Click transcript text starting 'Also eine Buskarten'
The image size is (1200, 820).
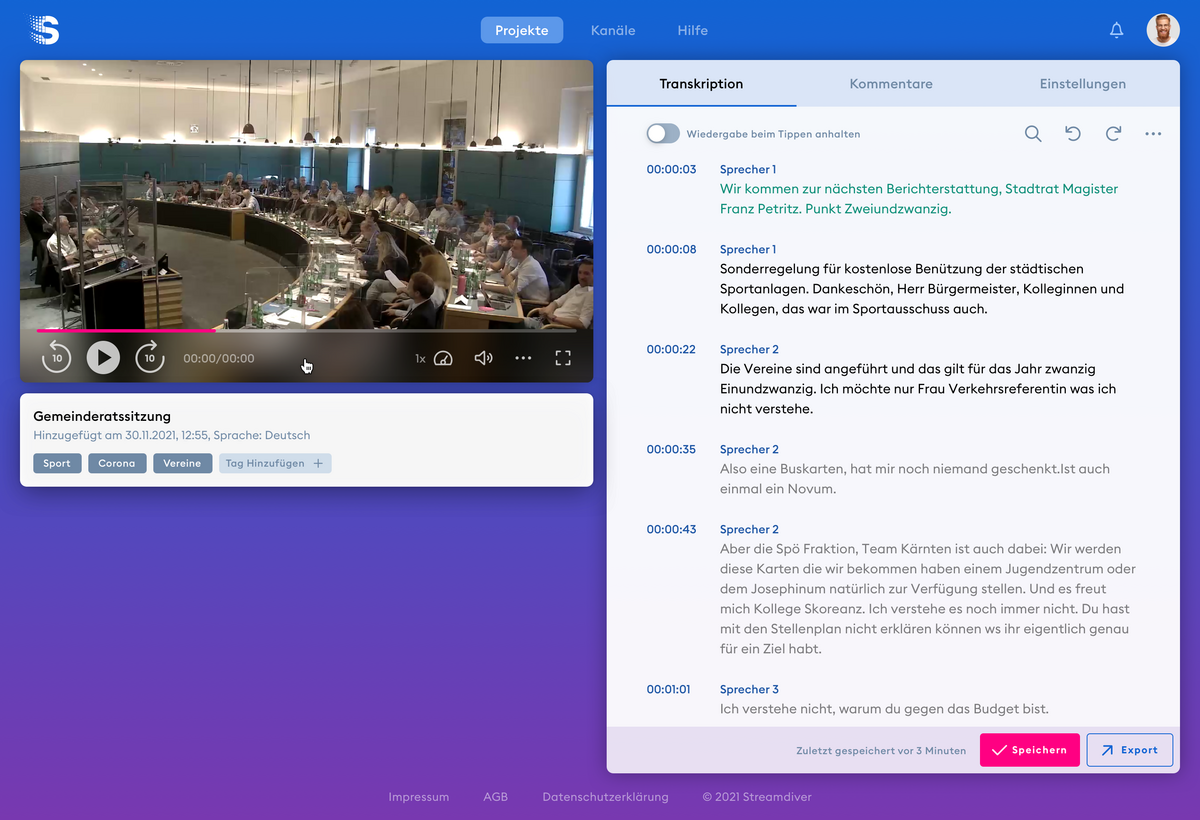(x=915, y=479)
